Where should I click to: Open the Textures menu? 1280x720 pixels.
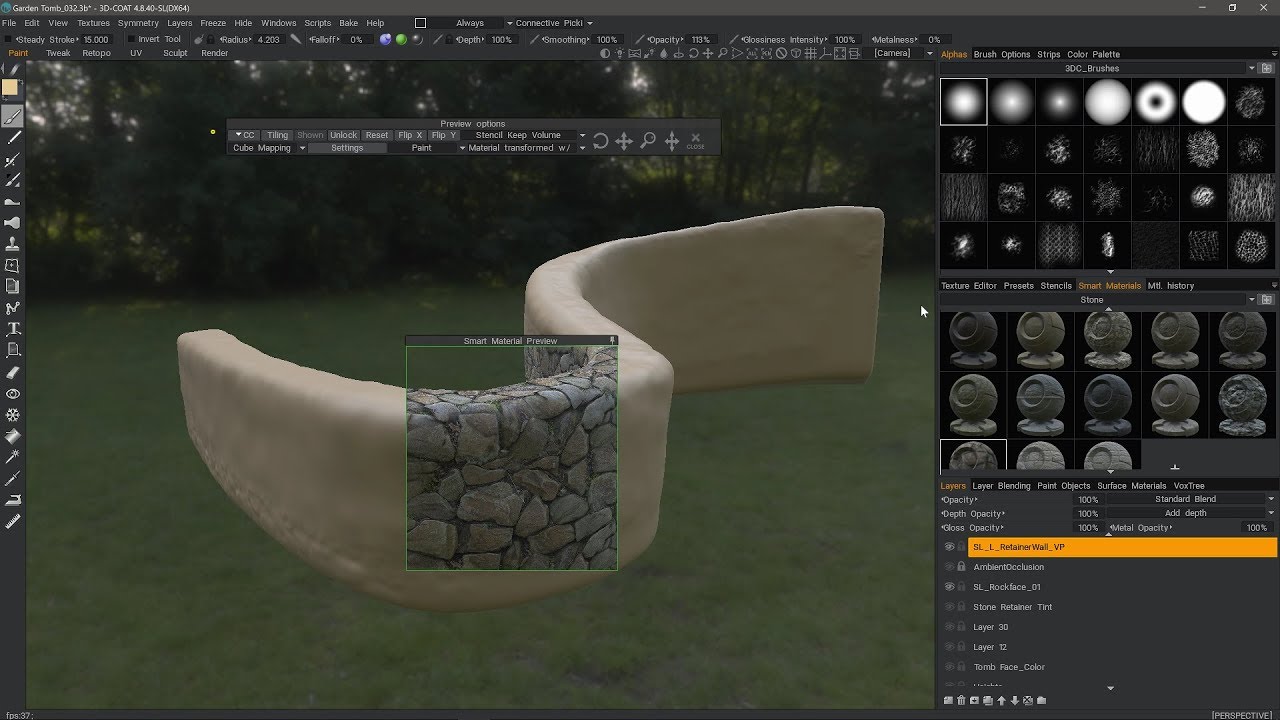pos(93,23)
